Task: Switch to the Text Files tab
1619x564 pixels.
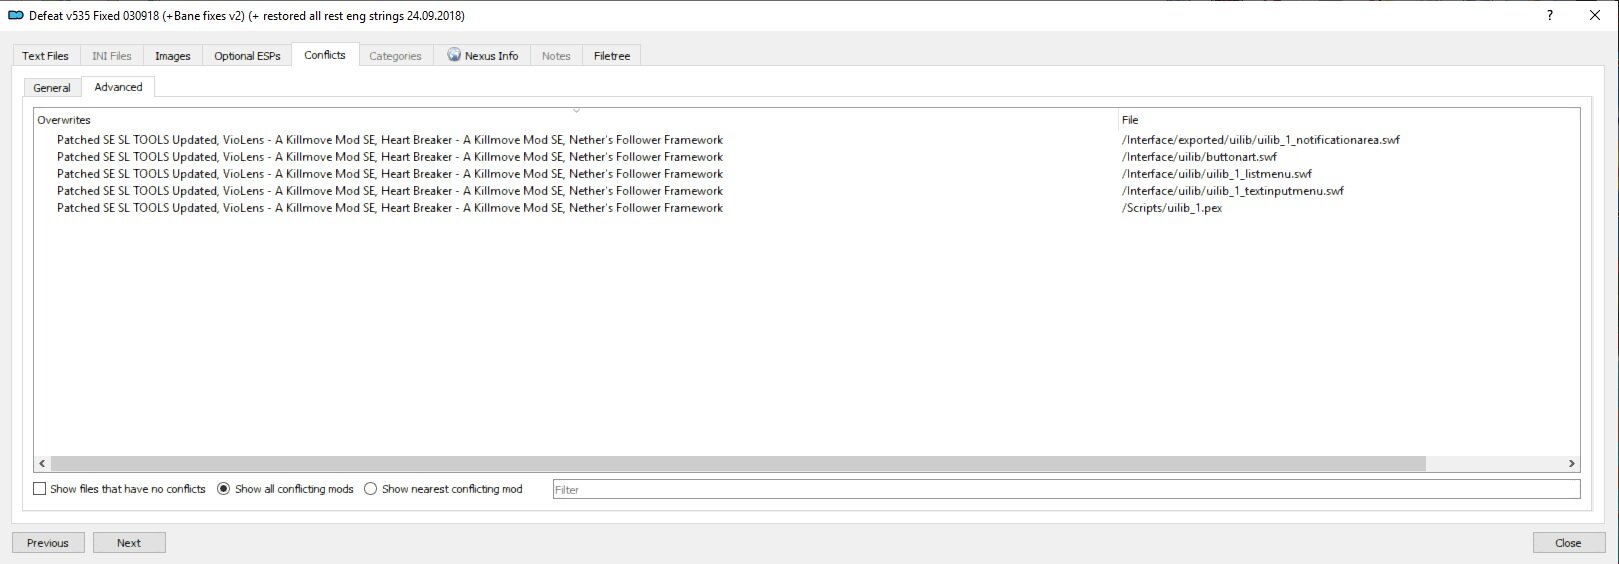Action: (45, 56)
